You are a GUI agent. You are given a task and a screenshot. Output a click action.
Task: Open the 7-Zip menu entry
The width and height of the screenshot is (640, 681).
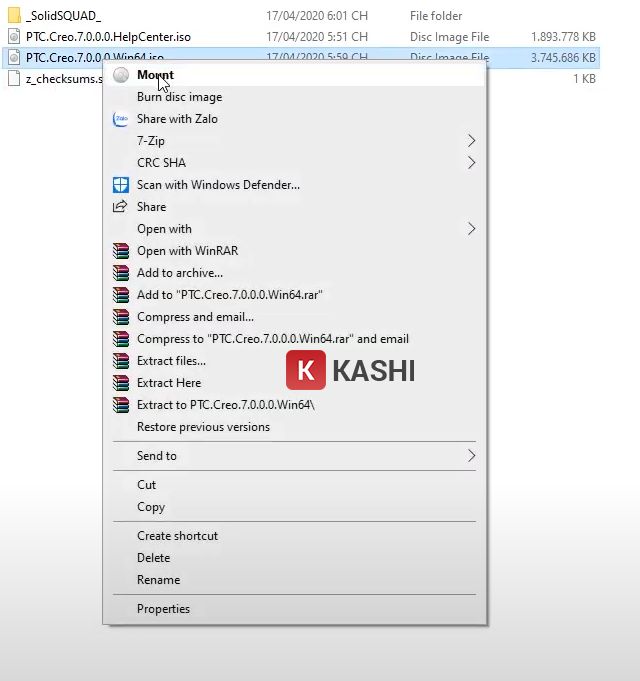(294, 141)
